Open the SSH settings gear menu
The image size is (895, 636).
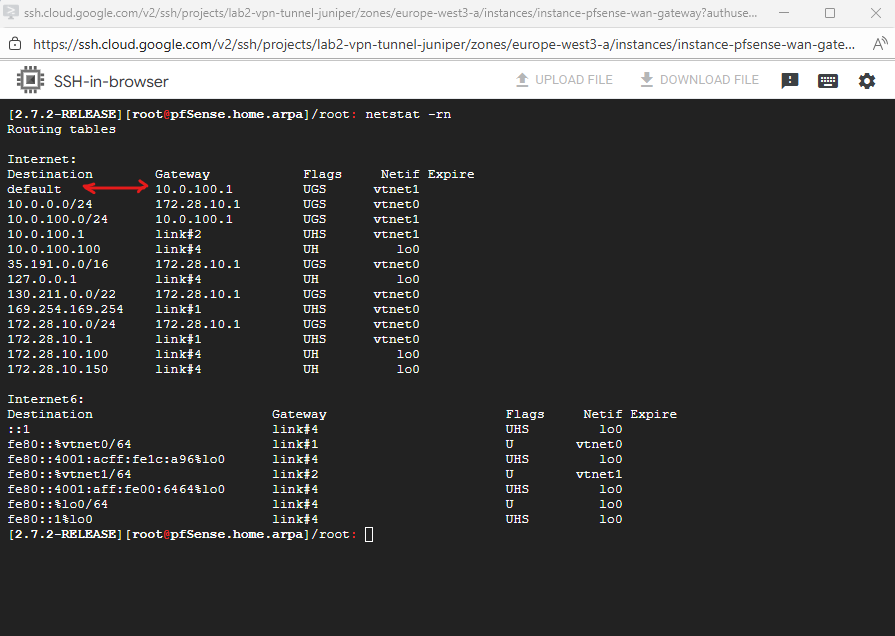tap(866, 81)
